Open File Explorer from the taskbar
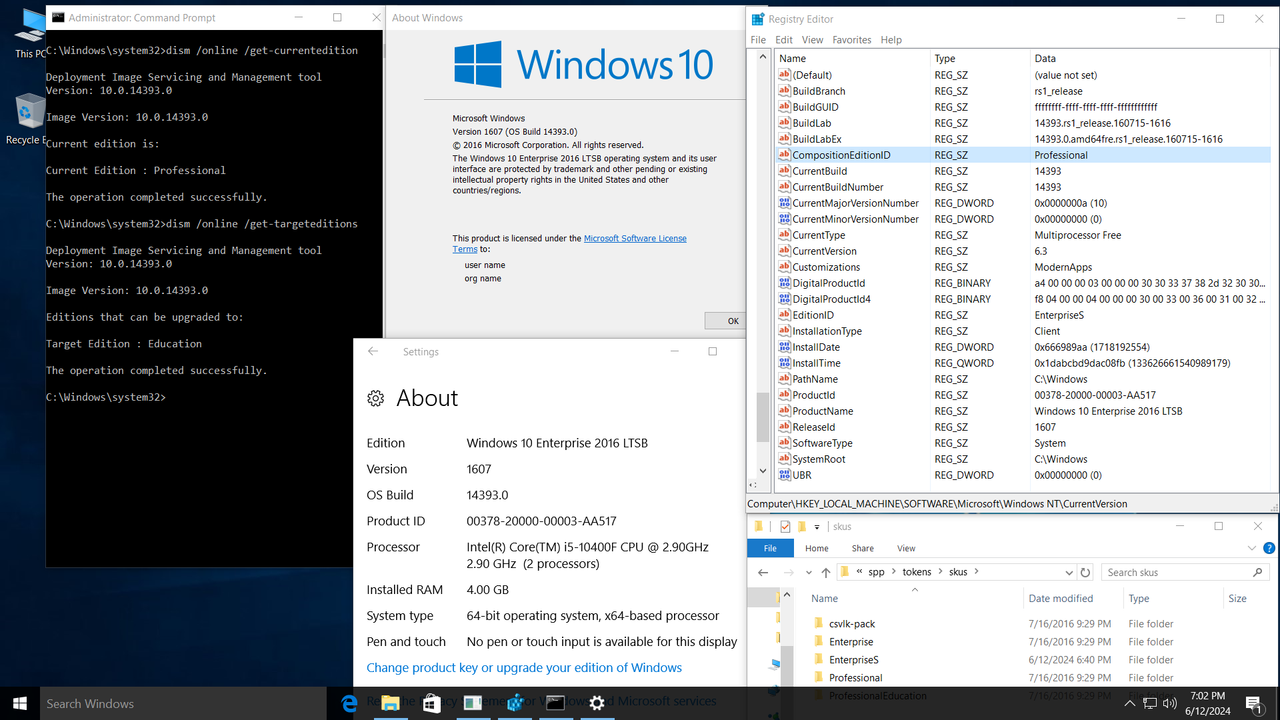Screen dimensions: 1280x720 (390, 703)
